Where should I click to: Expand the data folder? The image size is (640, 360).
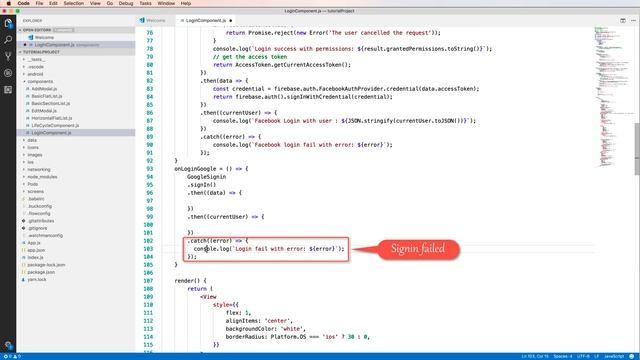point(24,140)
